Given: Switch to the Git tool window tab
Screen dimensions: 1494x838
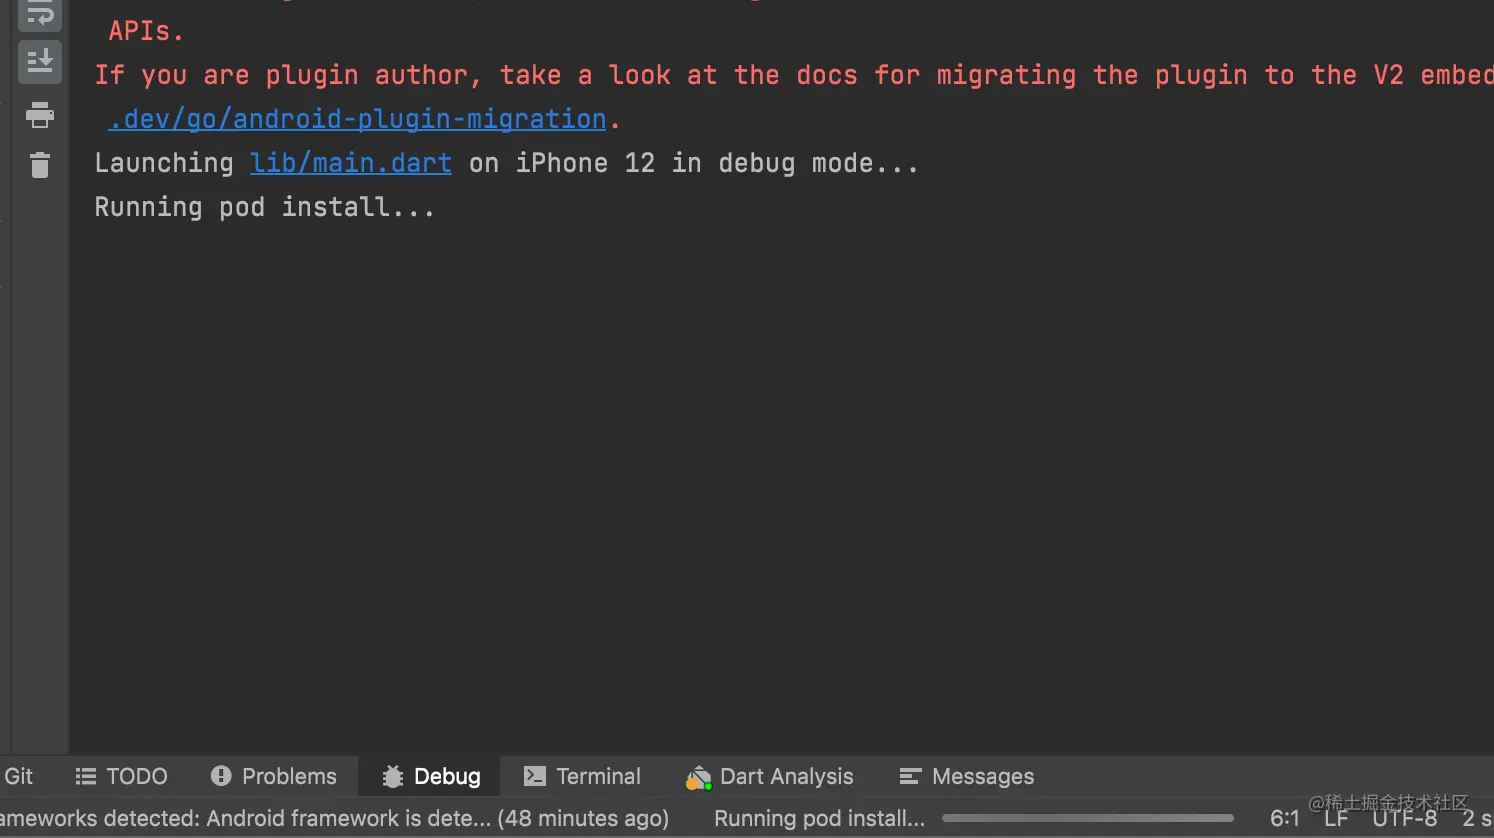Looking at the screenshot, I should (18, 776).
